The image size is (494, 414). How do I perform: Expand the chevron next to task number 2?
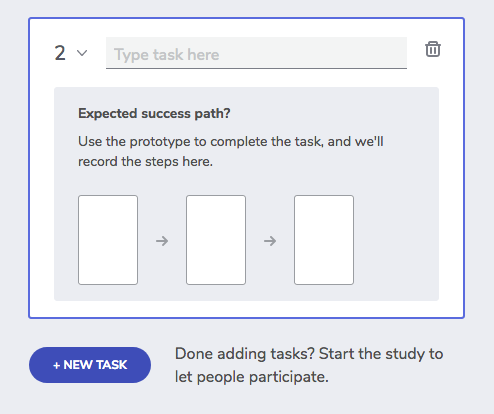tap(82, 53)
